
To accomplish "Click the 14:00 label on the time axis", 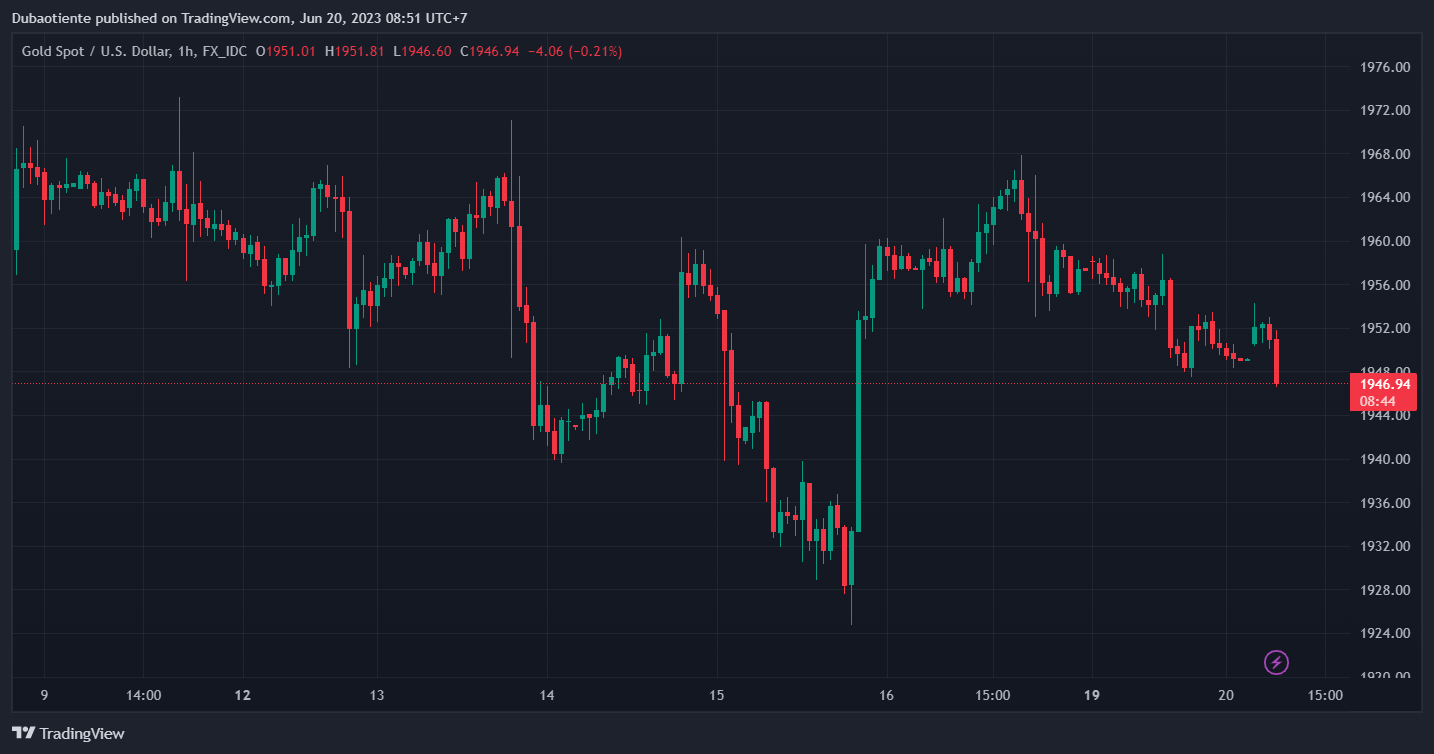I will [x=143, y=695].
